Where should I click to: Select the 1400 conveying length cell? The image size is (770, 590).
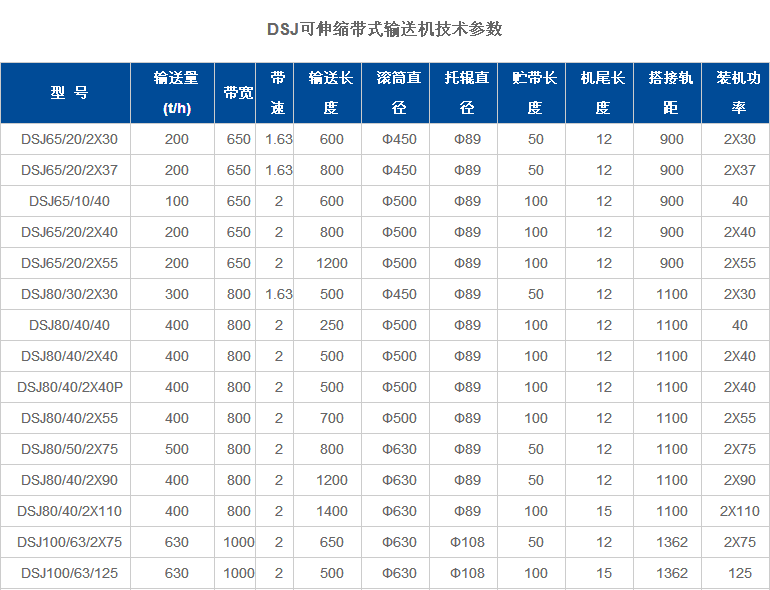point(332,511)
